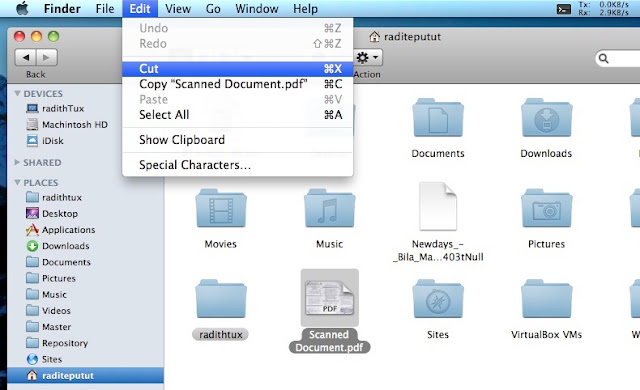Select the Downloads folder icon
The image size is (640, 390).
coord(547,117)
